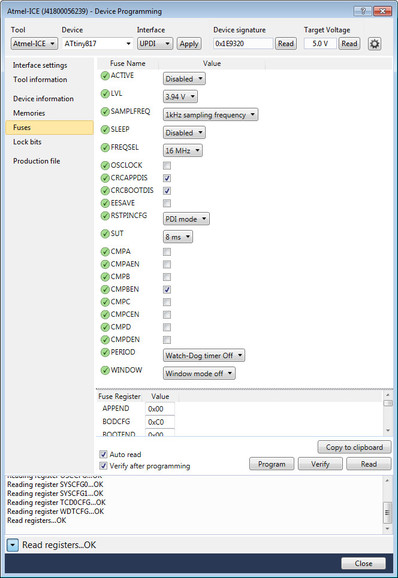Open the Device information page
Screen dimensions: 398x578
(x=43, y=99)
